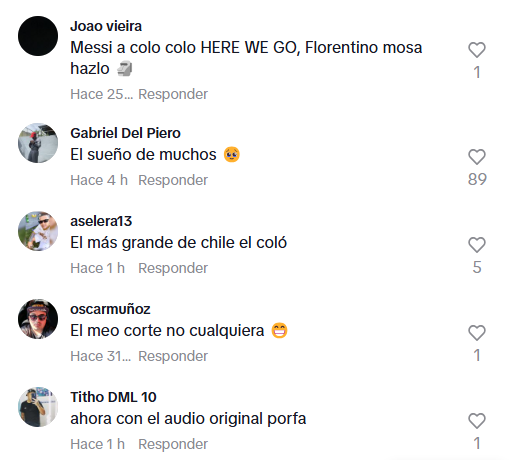Open Gabriel Del Piero's avatar
511x460 pixels.
(38, 143)
